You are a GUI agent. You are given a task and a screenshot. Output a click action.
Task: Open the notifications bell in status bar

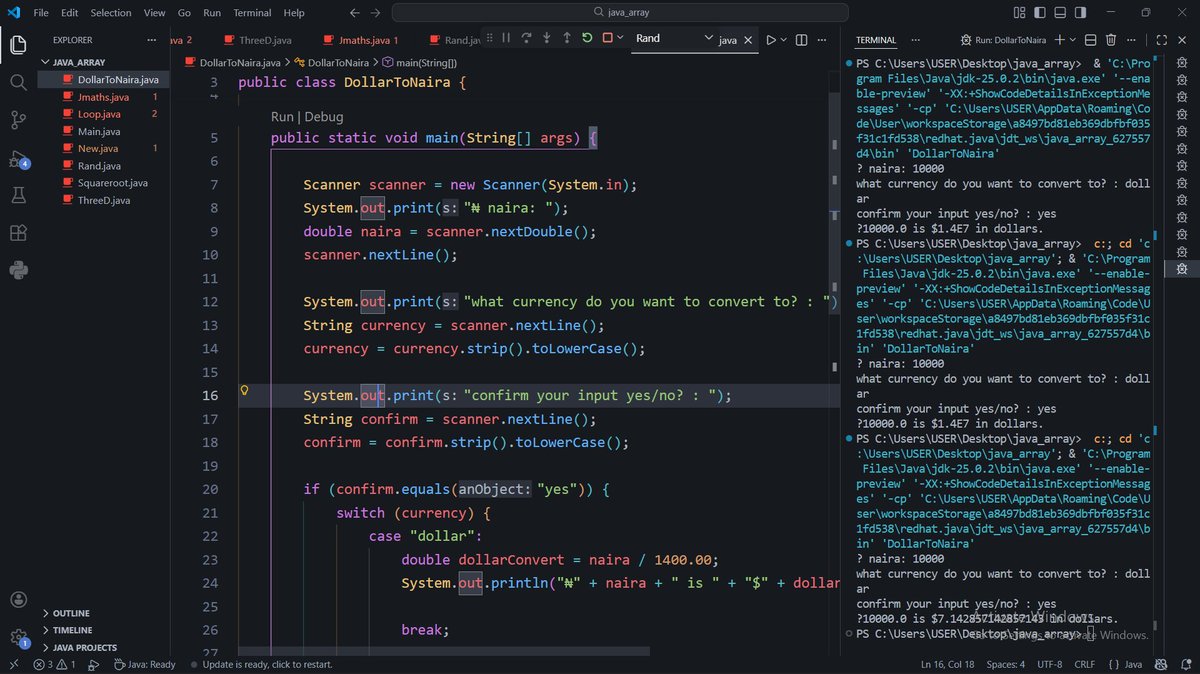coord(1184,664)
